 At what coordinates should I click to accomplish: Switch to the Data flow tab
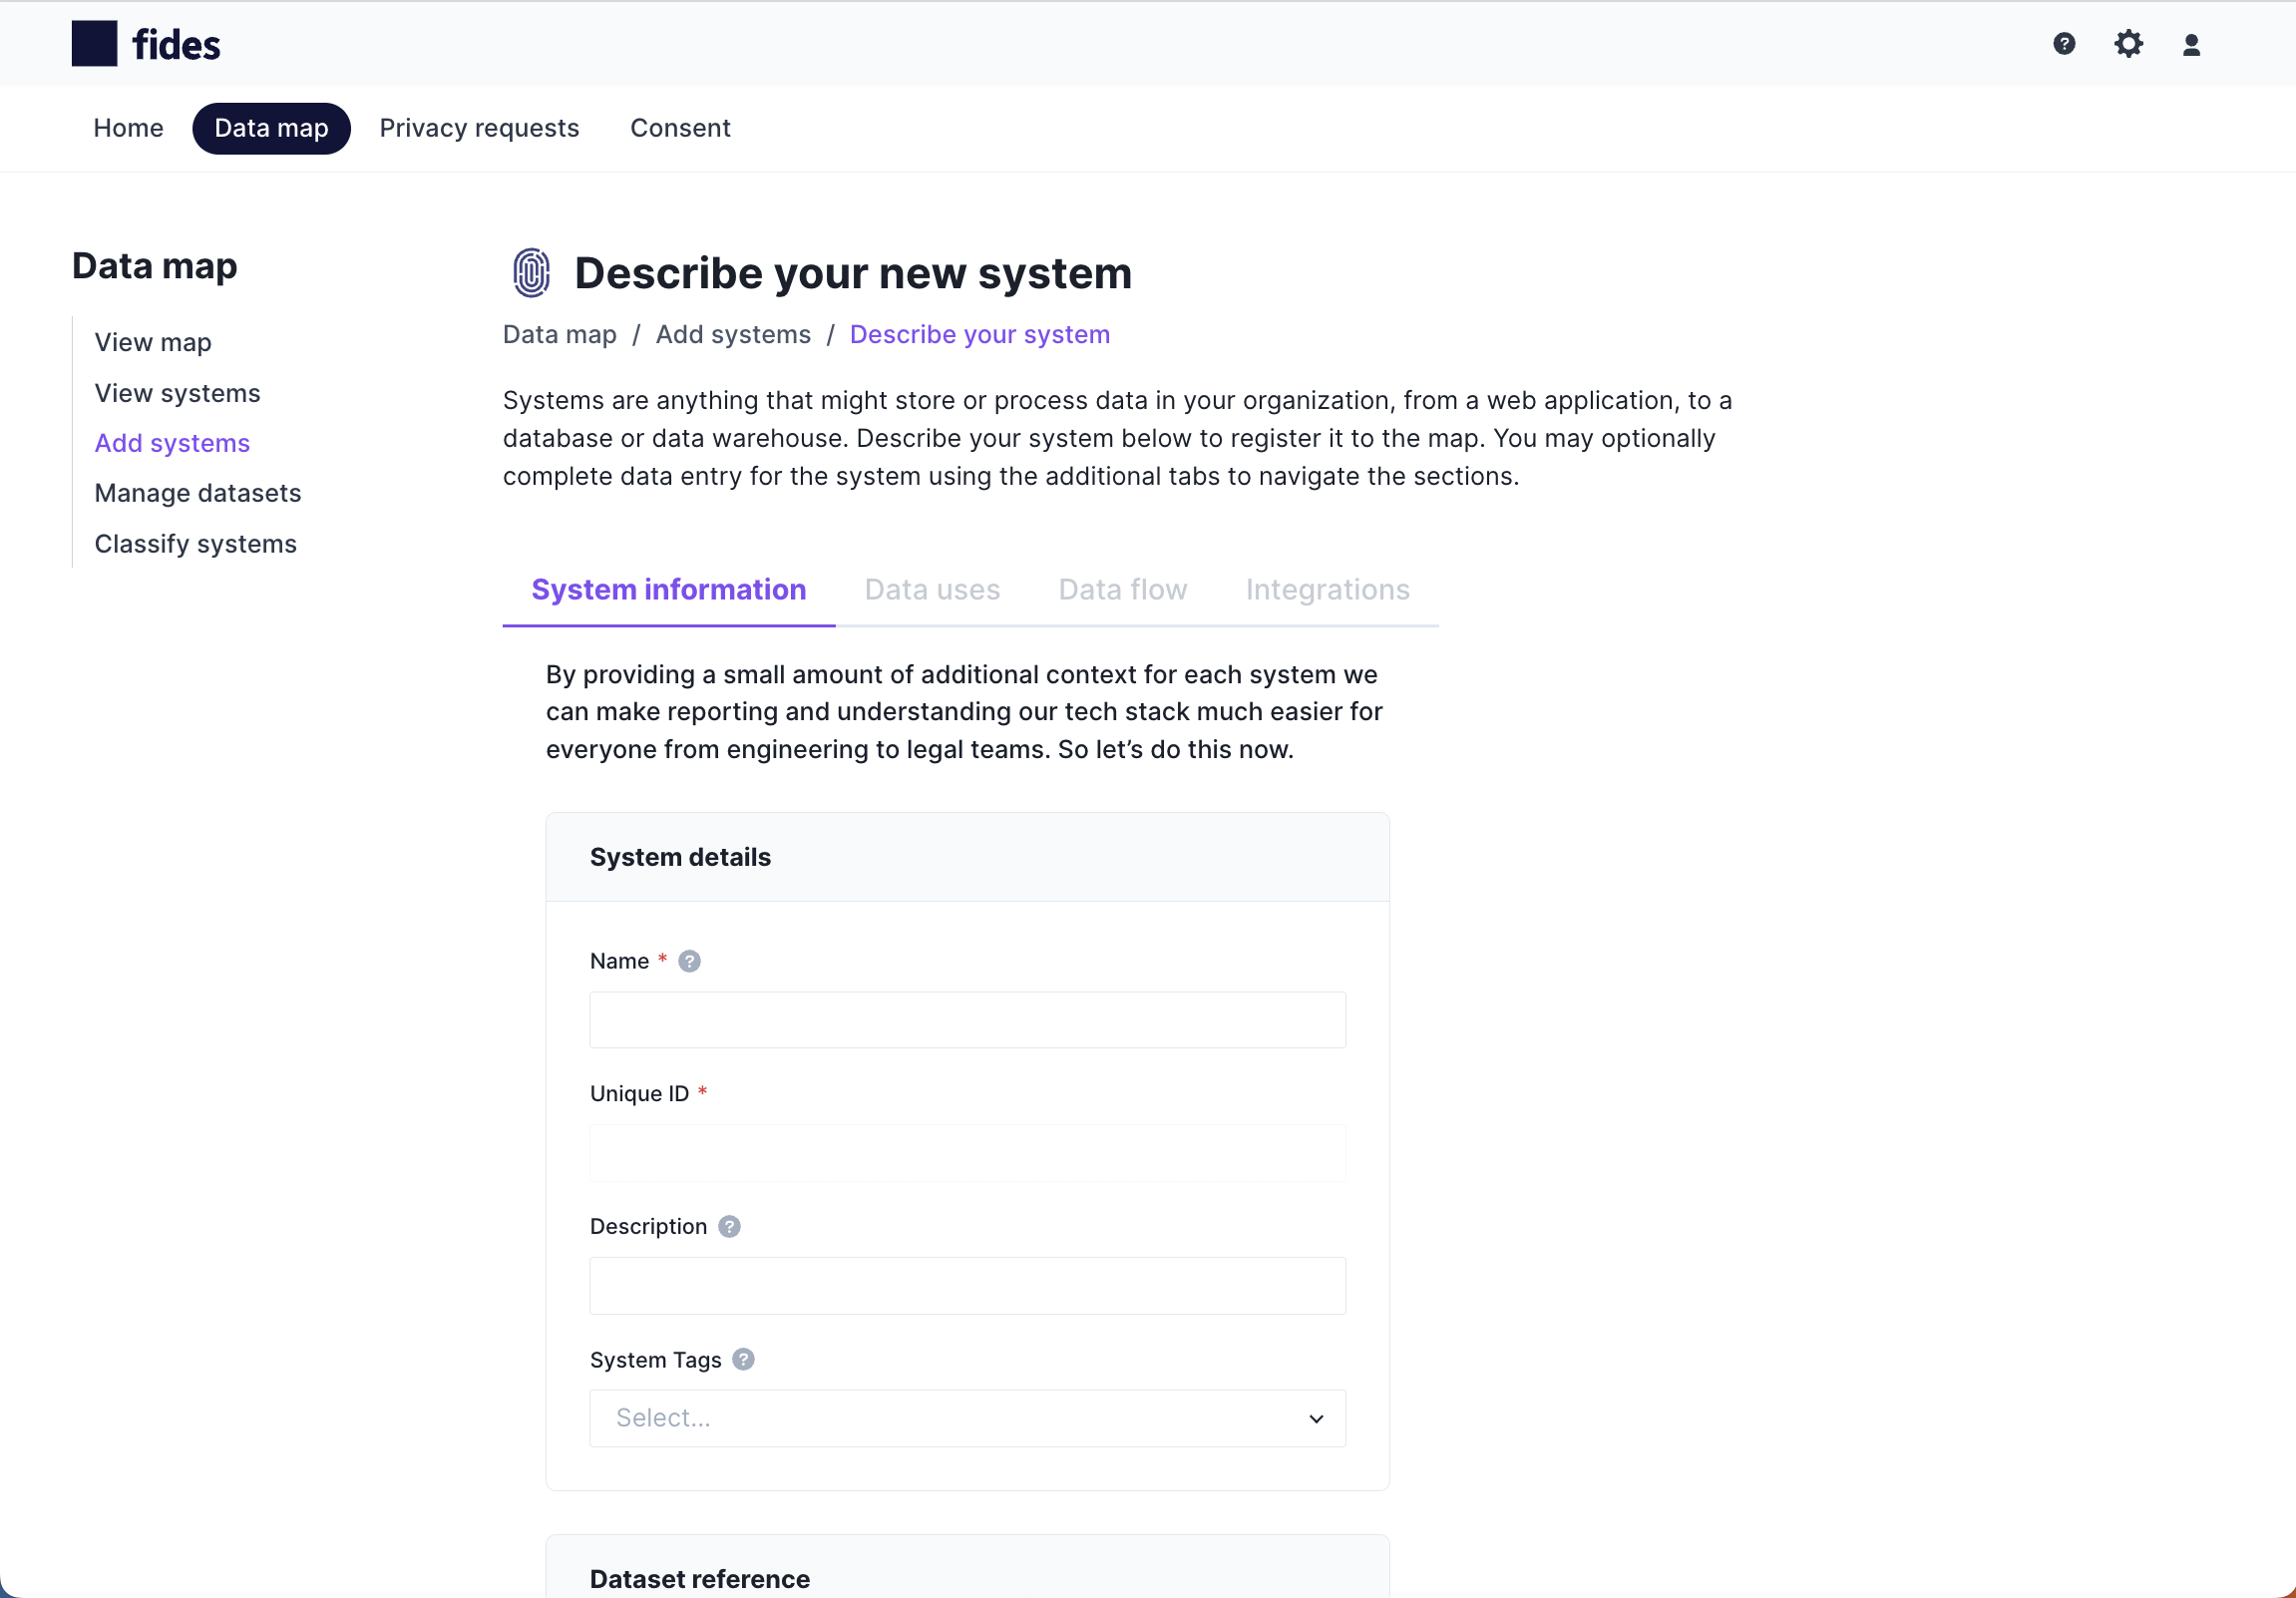[x=1122, y=590]
